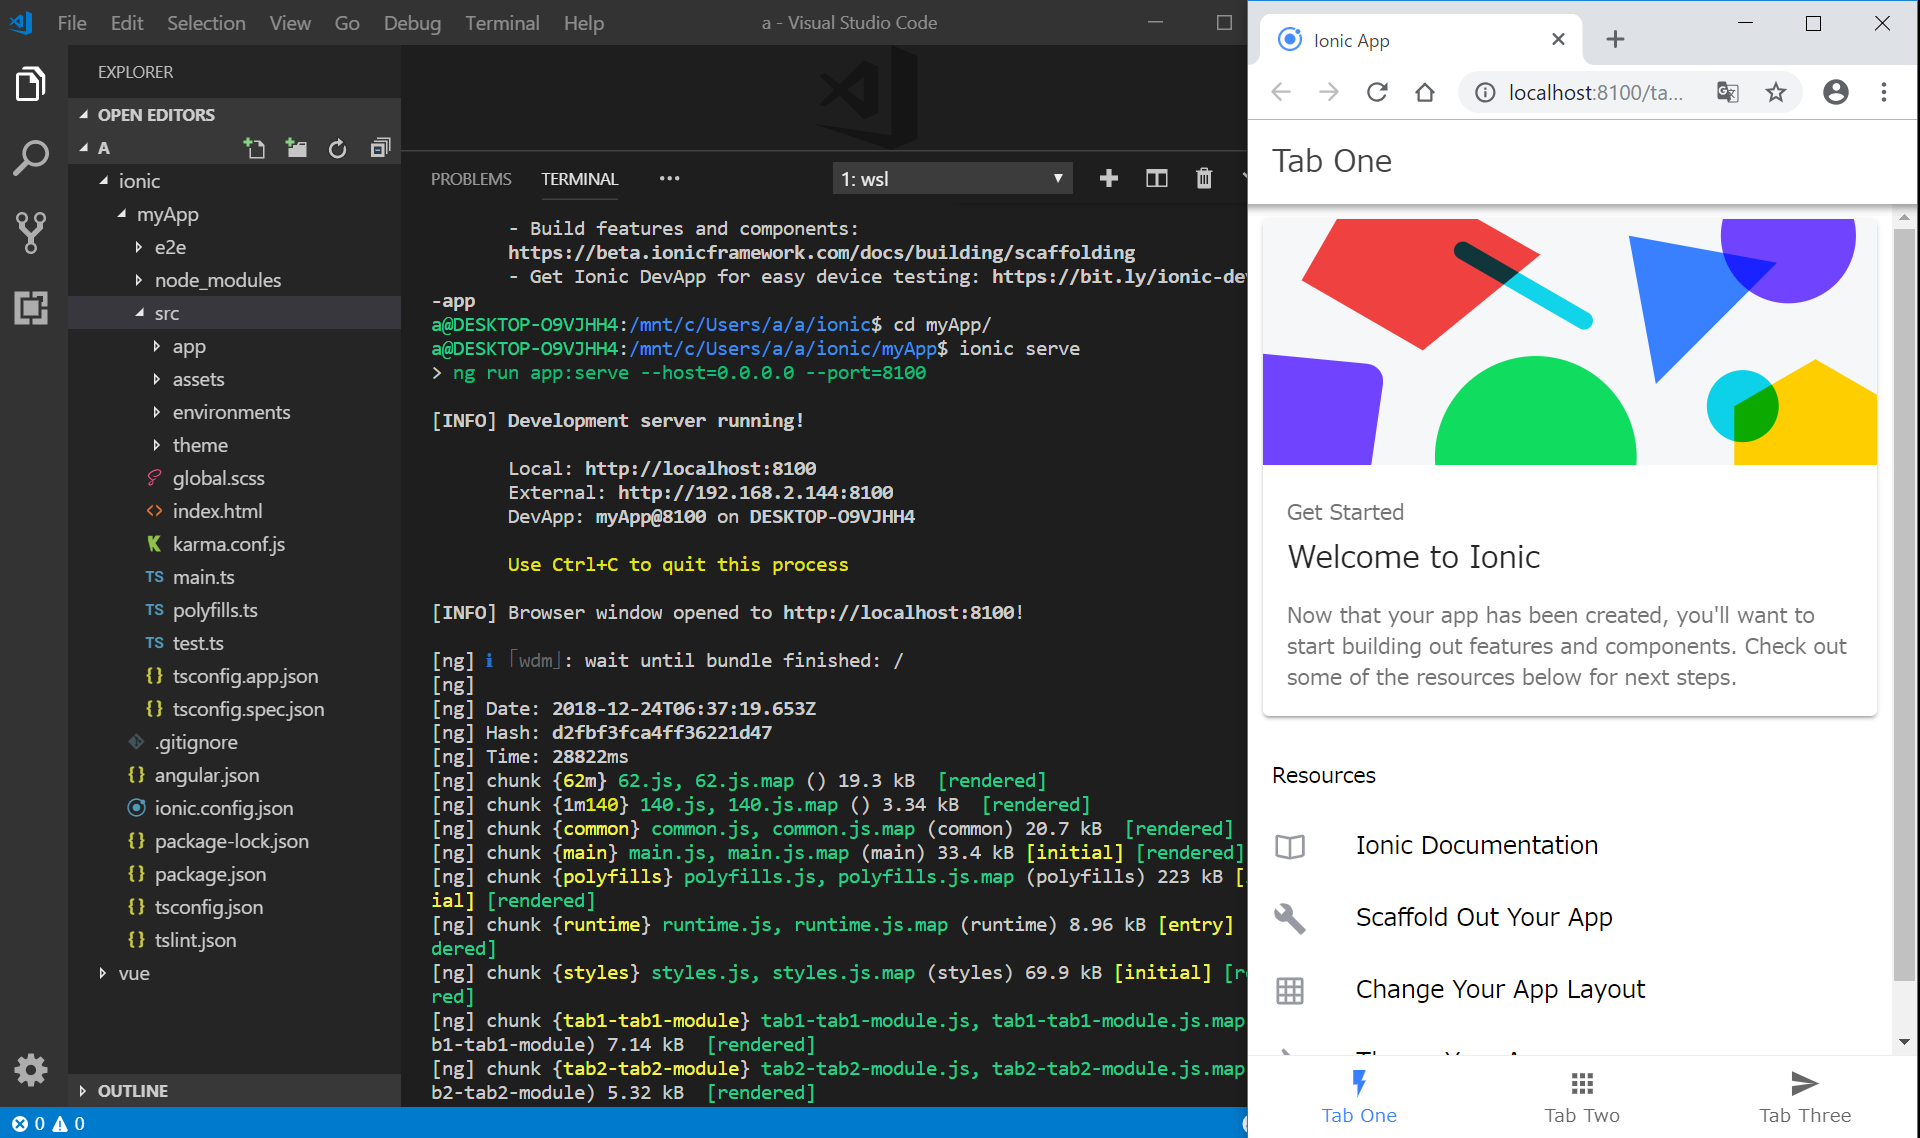Image resolution: width=1920 pixels, height=1138 pixels.
Task: Collapse all folders in explorer
Action: [x=379, y=148]
